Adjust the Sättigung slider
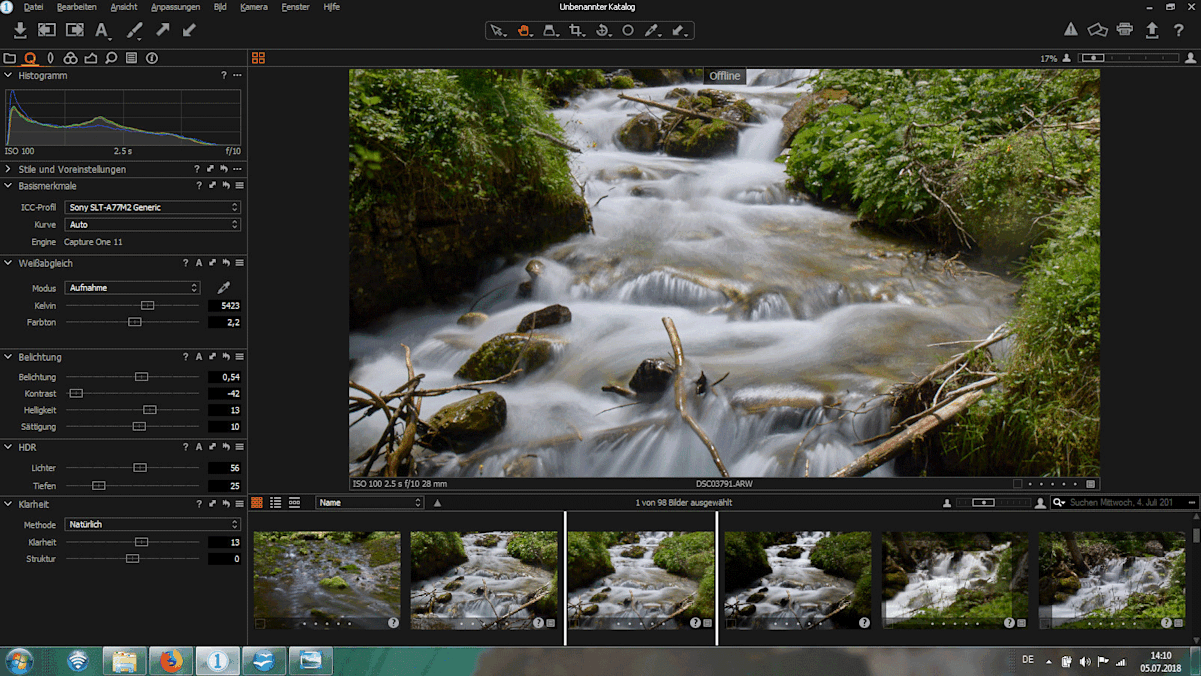 coord(136,426)
